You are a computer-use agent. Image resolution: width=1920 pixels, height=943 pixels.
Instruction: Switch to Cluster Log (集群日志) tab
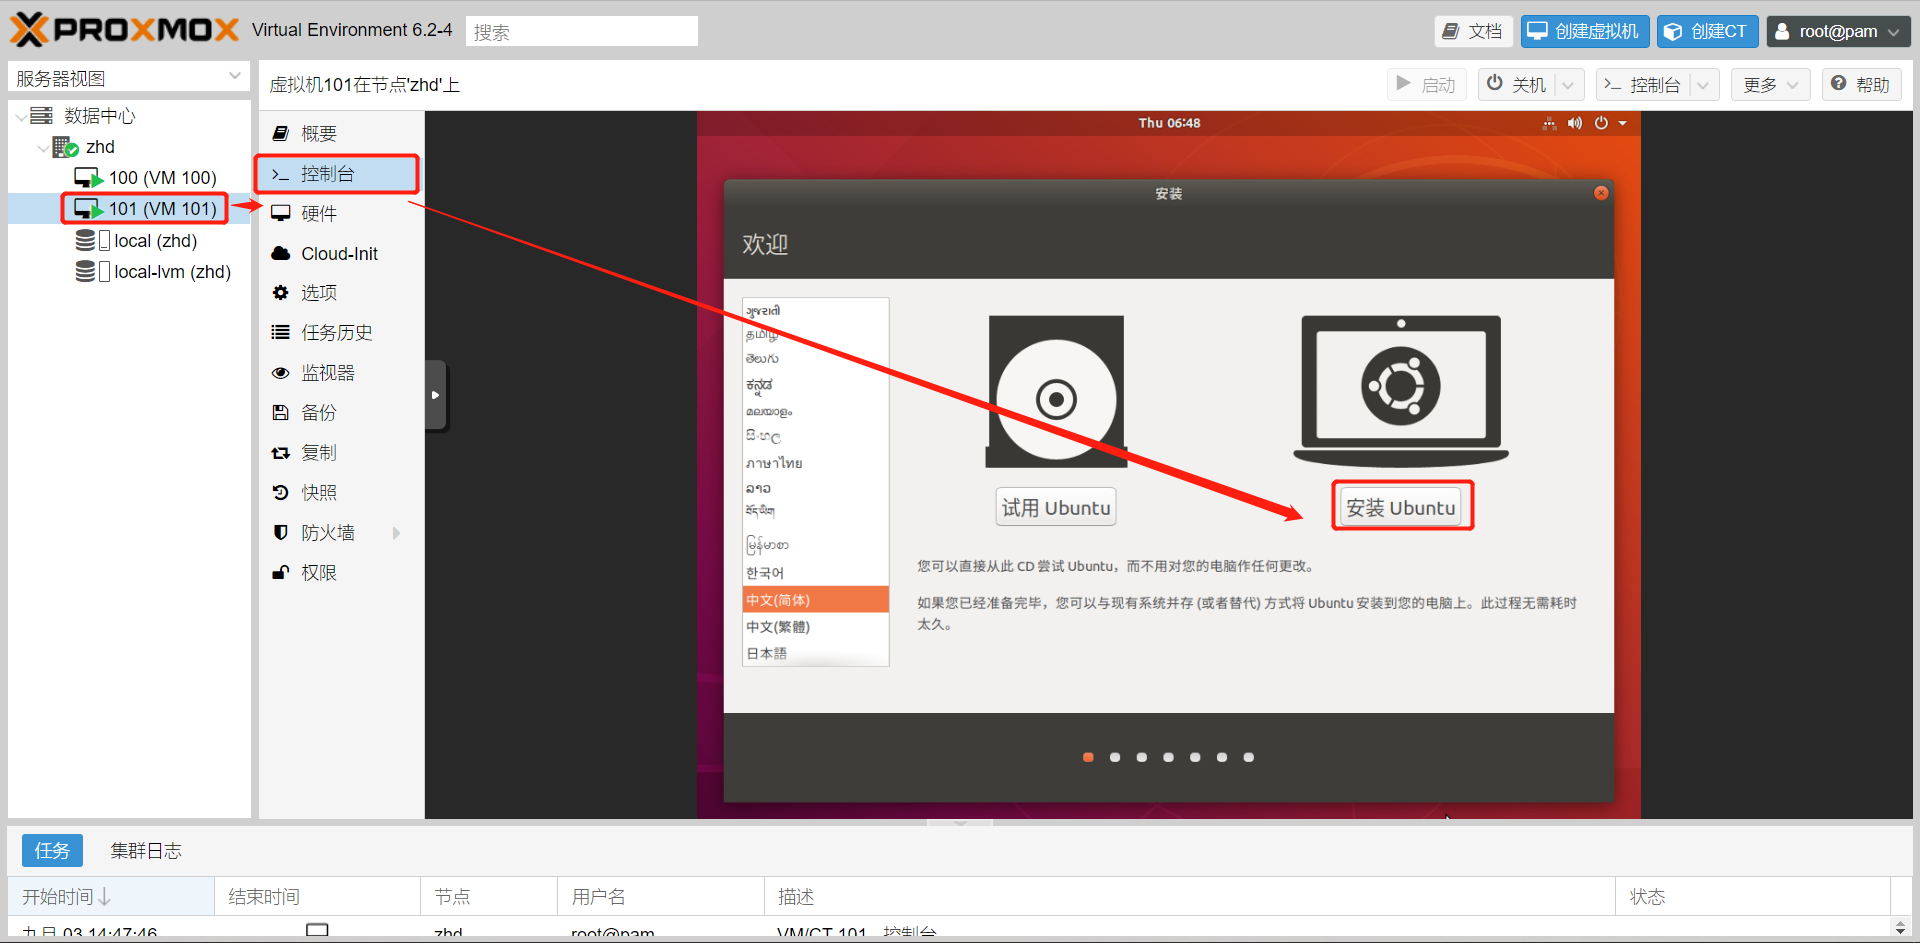click(x=146, y=850)
